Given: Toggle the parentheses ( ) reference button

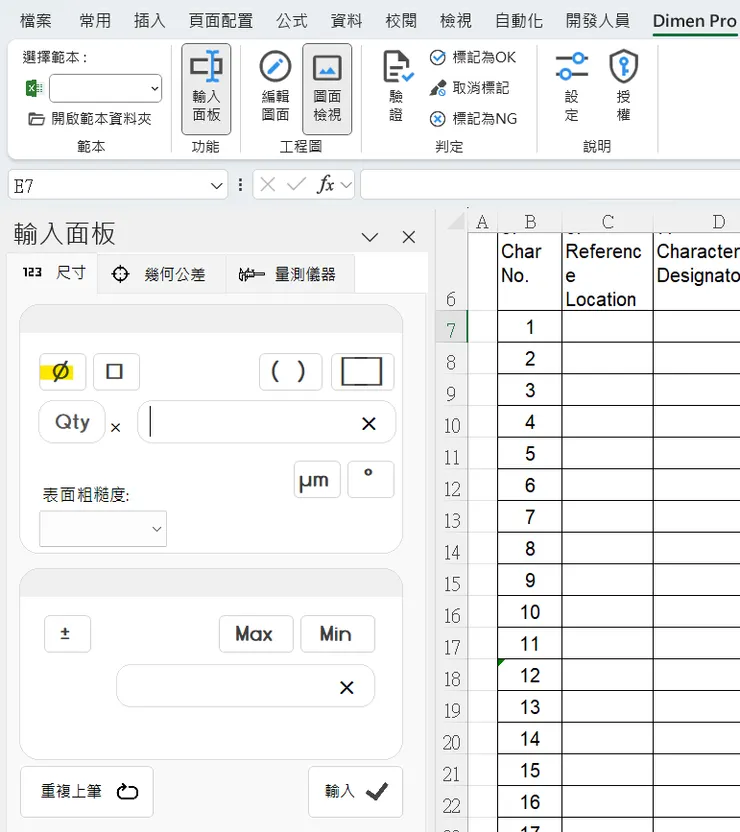Looking at the screenshot, I should click(290, 371).
